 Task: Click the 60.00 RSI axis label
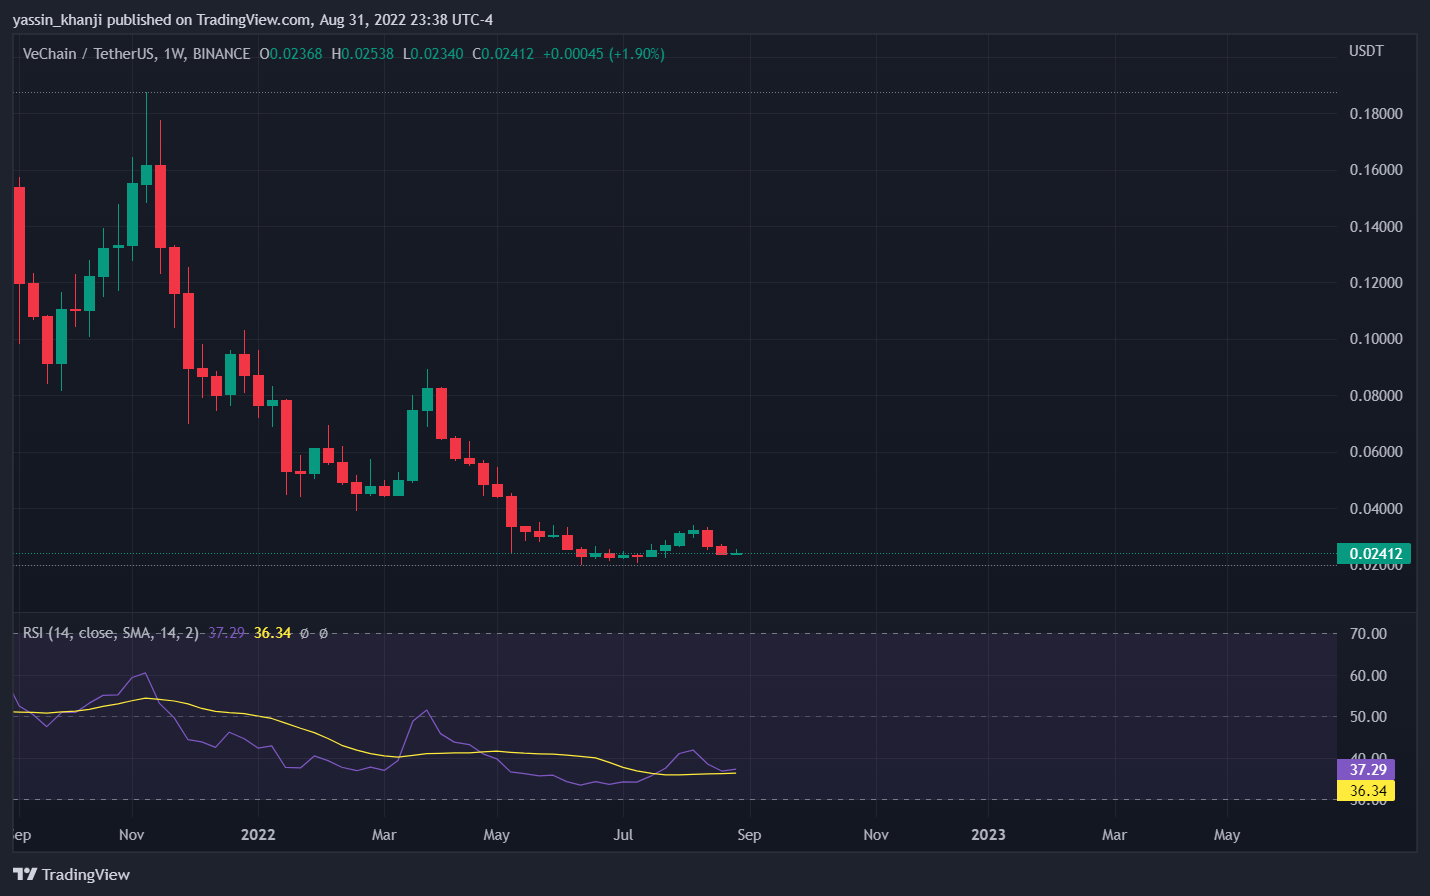[x=1368, y=676]
